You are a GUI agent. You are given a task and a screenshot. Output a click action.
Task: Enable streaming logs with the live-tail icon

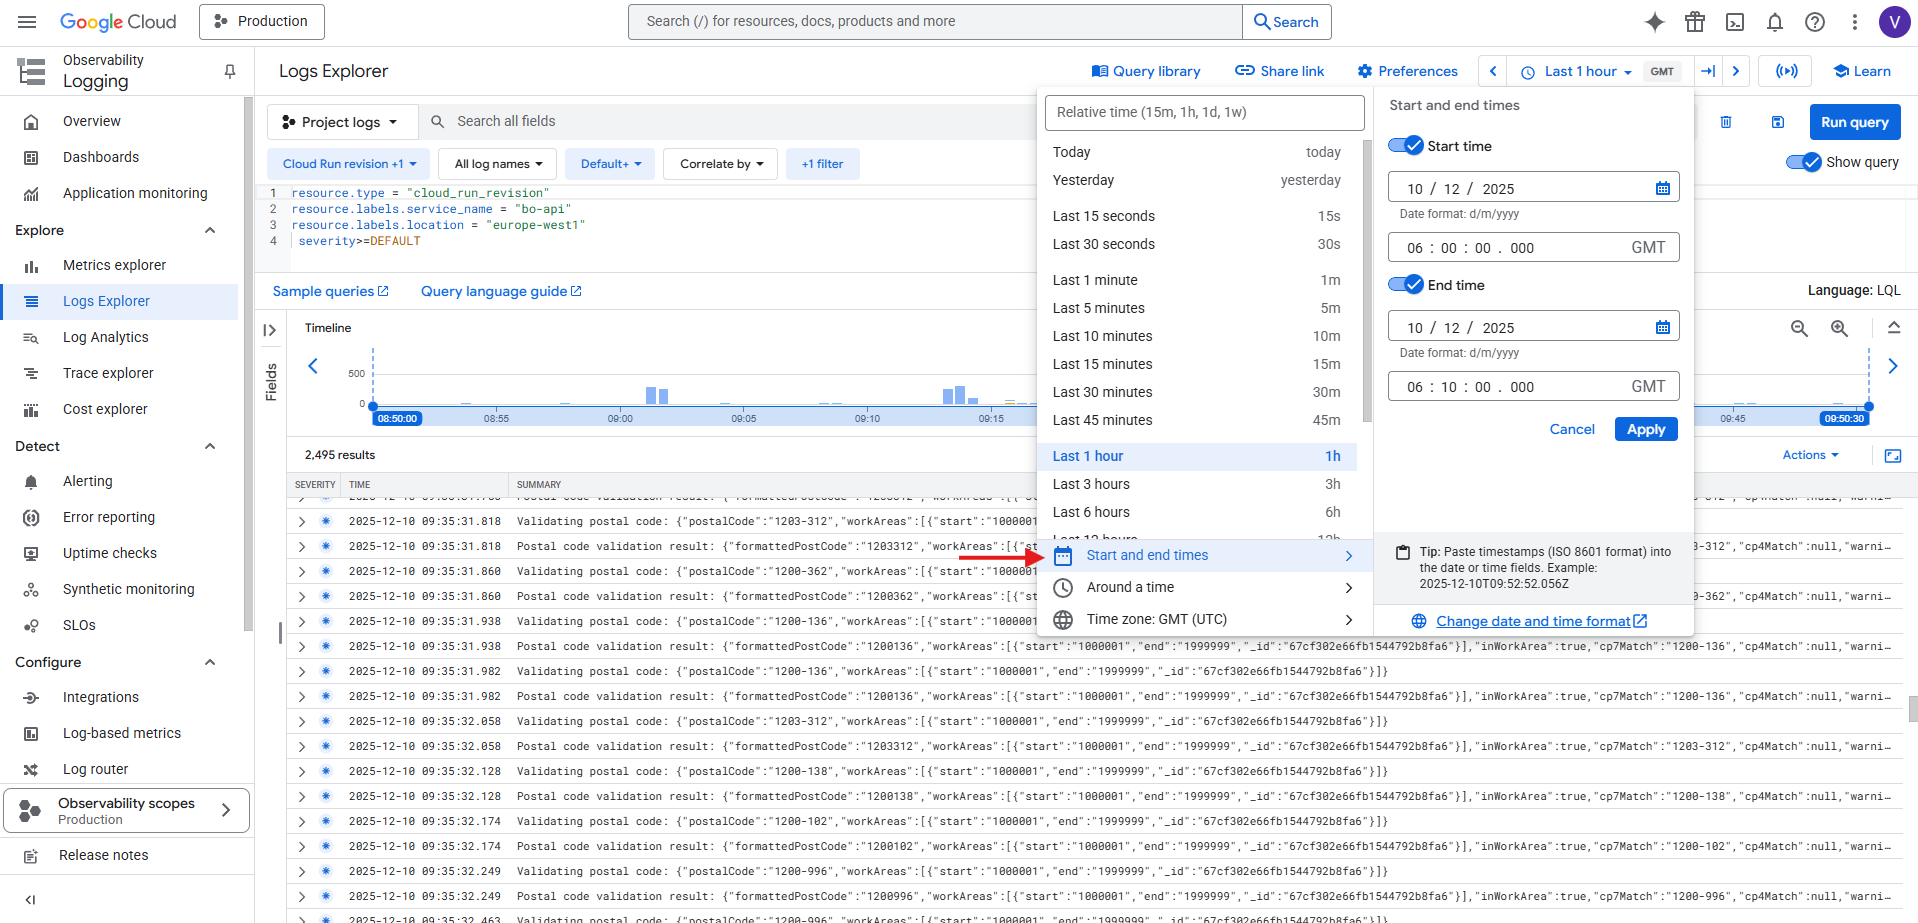click(1786, 71)
